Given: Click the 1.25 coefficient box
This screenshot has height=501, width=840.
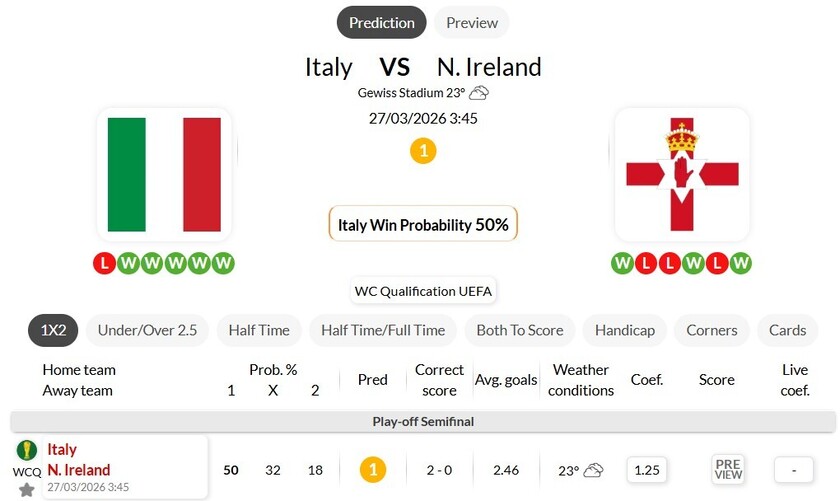Looking at the screenshot, I should click(x=647, y=469).
